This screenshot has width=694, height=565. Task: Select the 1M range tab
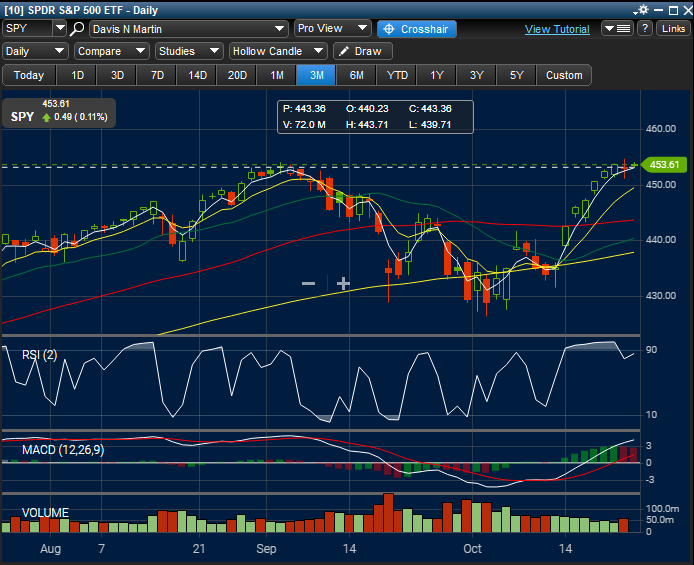click(277, 75)
